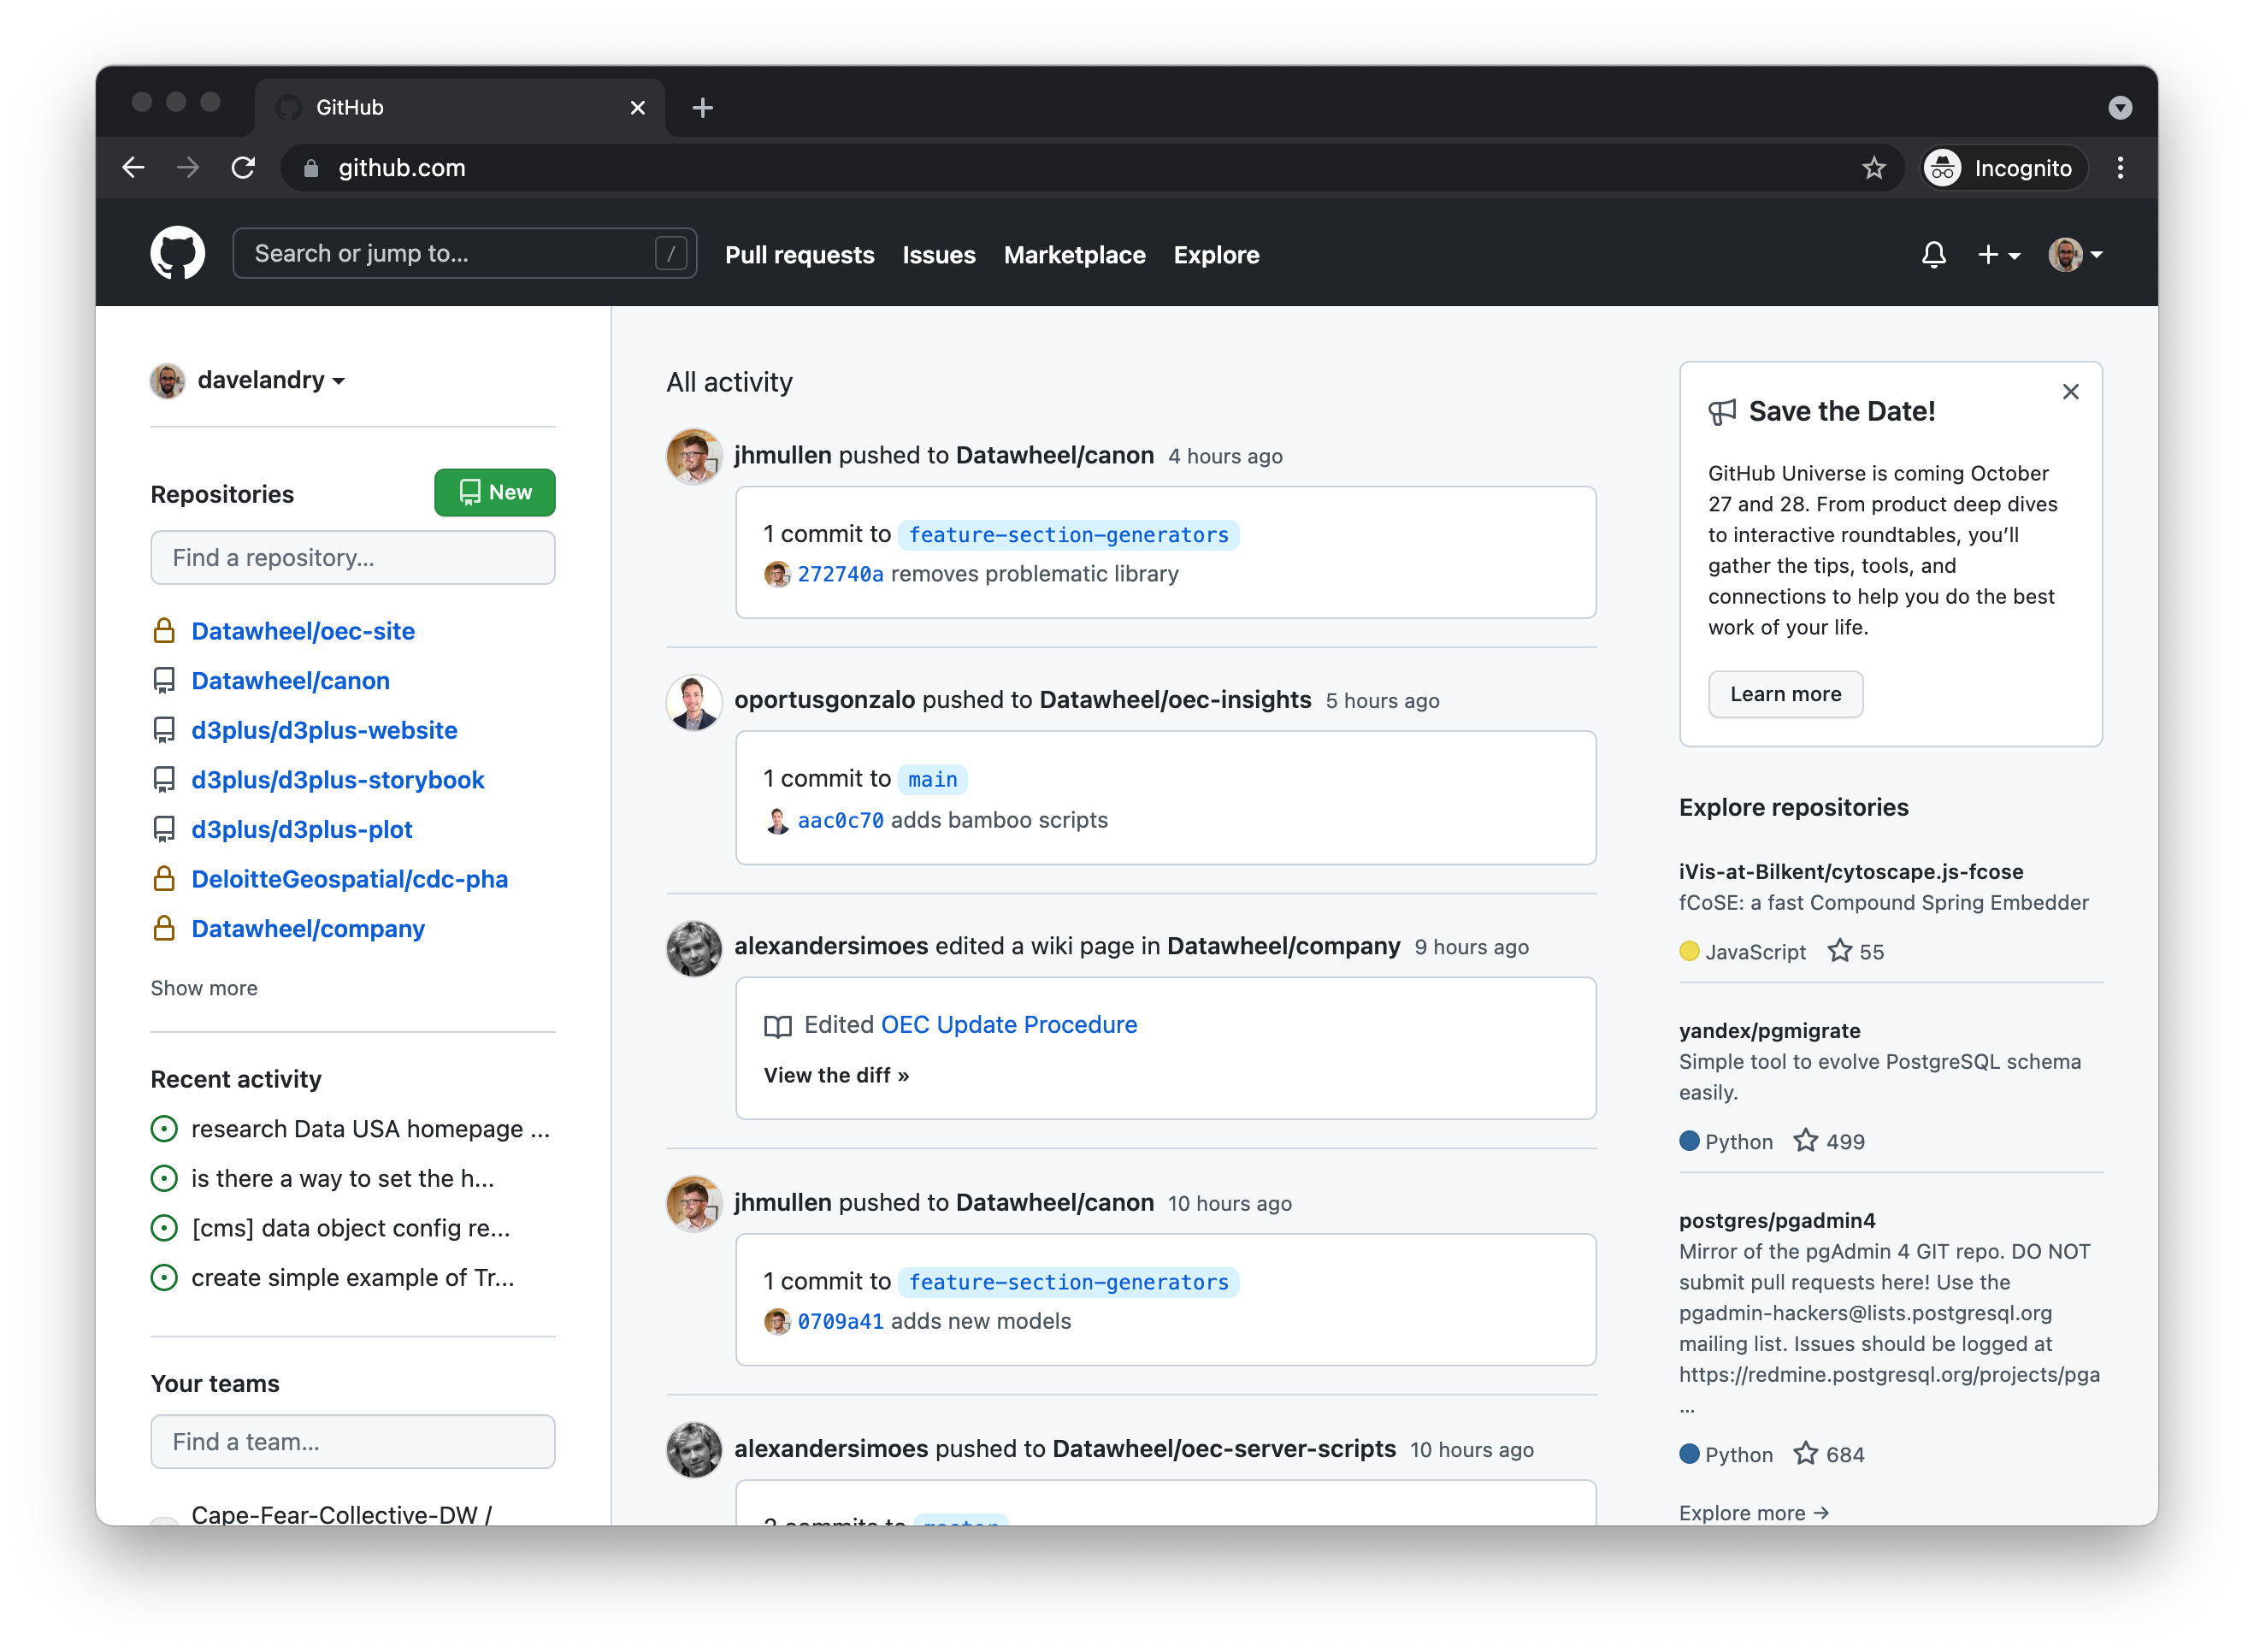Open Datawheel/oec-insights from the oportusgonzalo push
Screen dimensions: 2254x1652
[x=1175, y=700]
